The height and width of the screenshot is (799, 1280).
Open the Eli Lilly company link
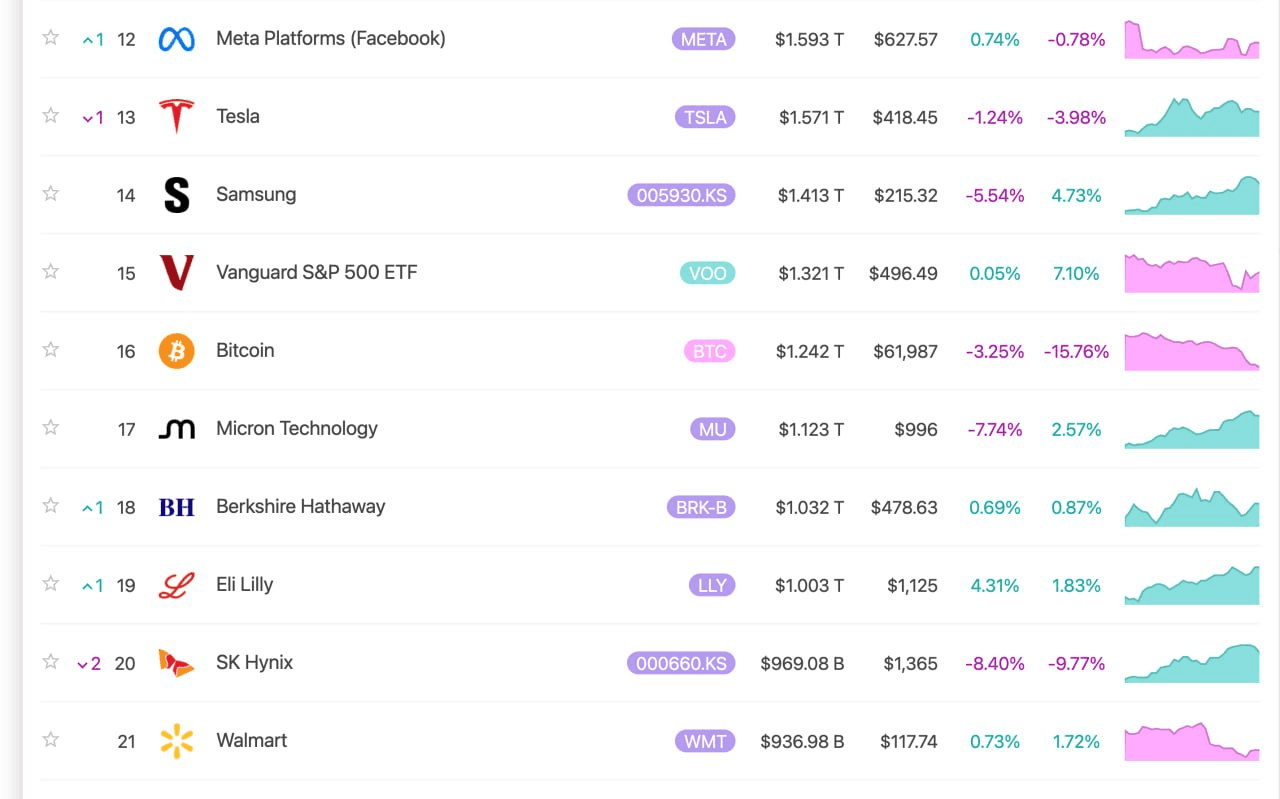pyautogui.click(x=244, y=584)
